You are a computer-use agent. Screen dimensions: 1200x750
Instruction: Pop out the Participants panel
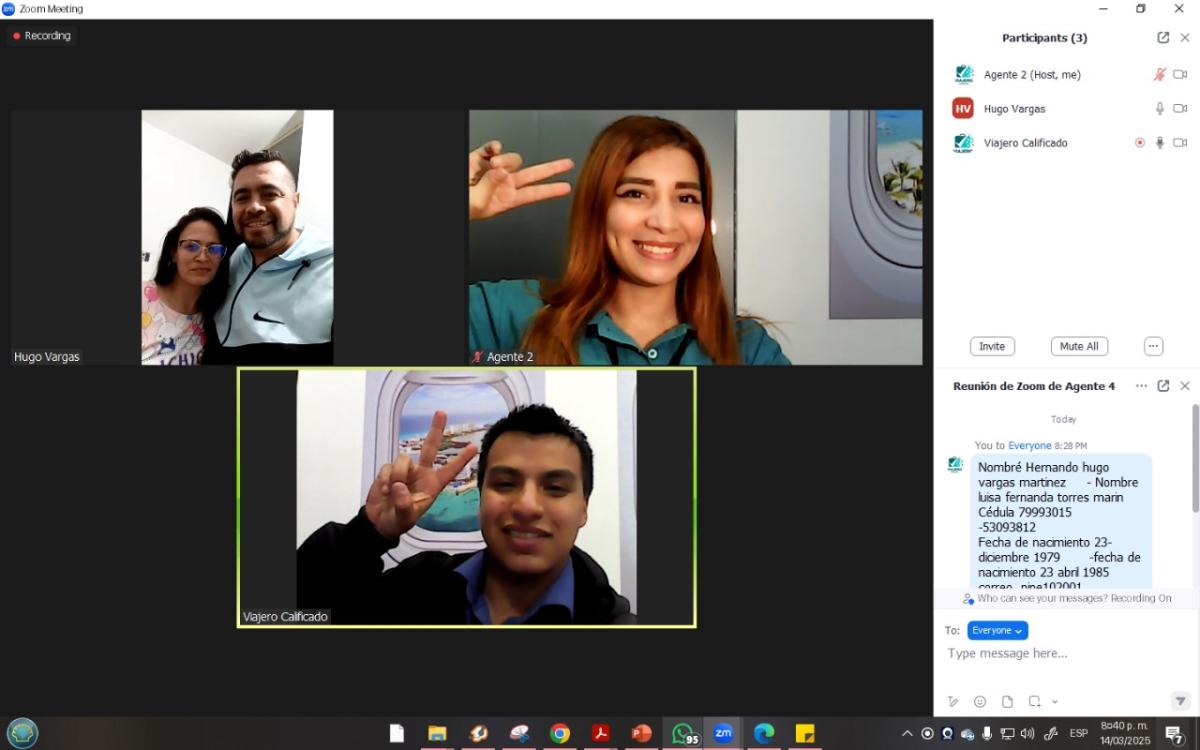click(1163, 38)
